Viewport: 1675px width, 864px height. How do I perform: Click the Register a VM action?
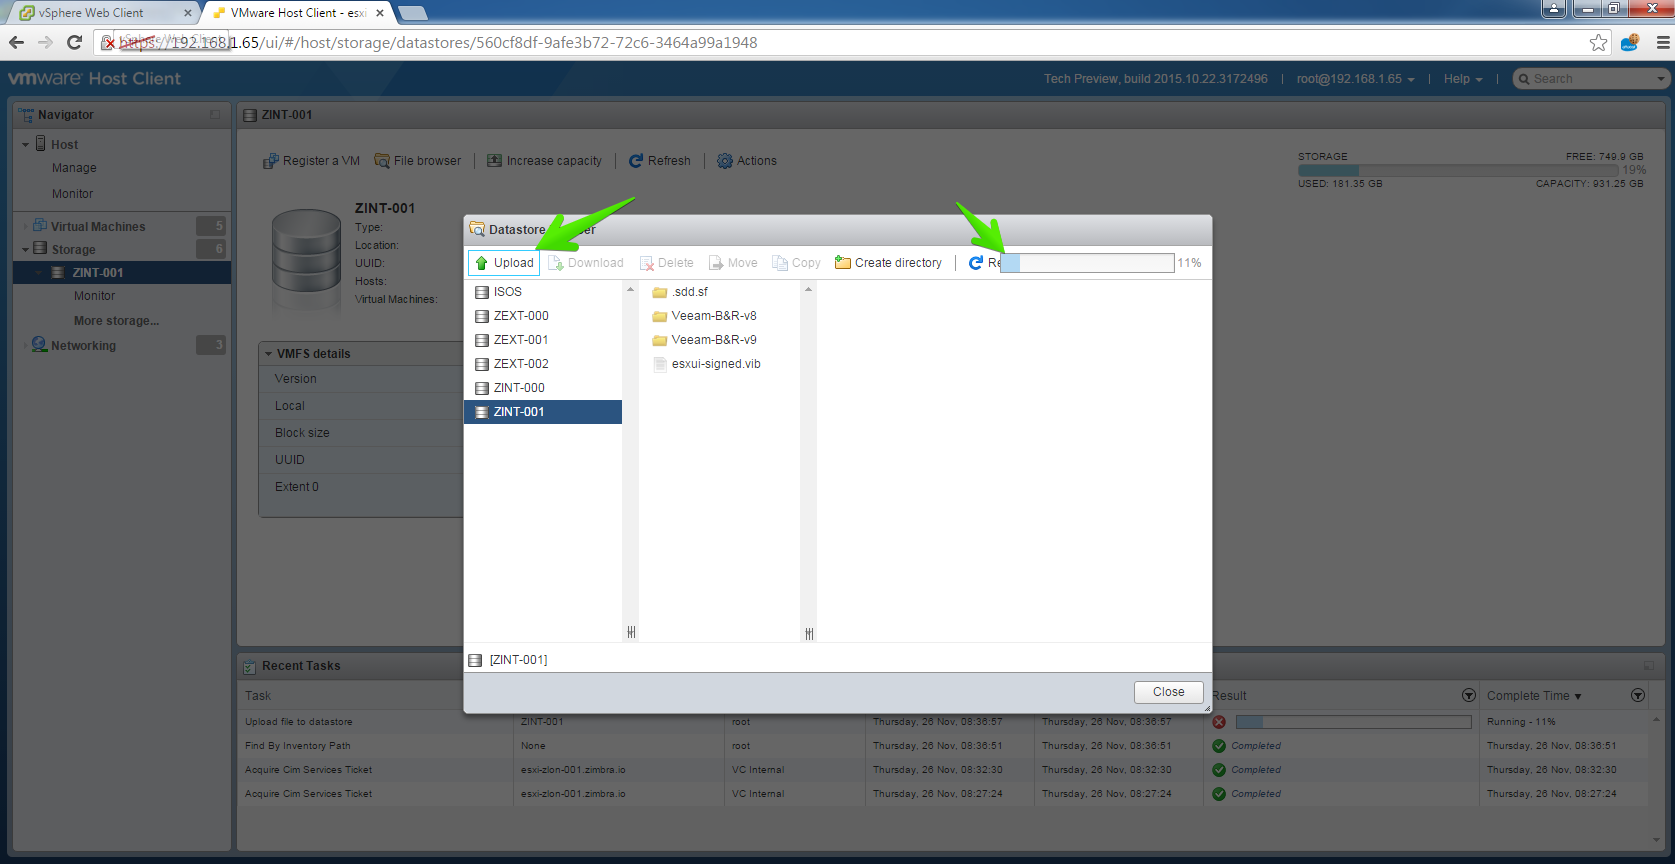pyautogui.click(x=311, y=161)
